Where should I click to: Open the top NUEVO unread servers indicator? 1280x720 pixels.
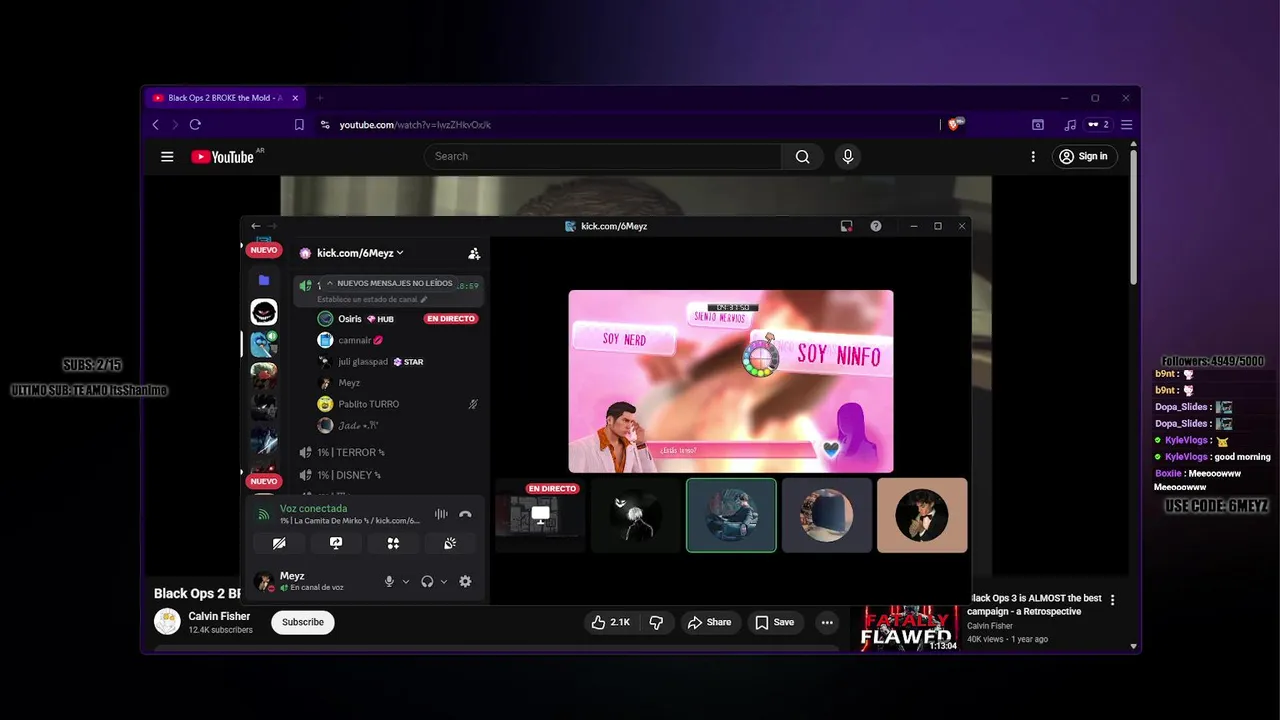264,250
